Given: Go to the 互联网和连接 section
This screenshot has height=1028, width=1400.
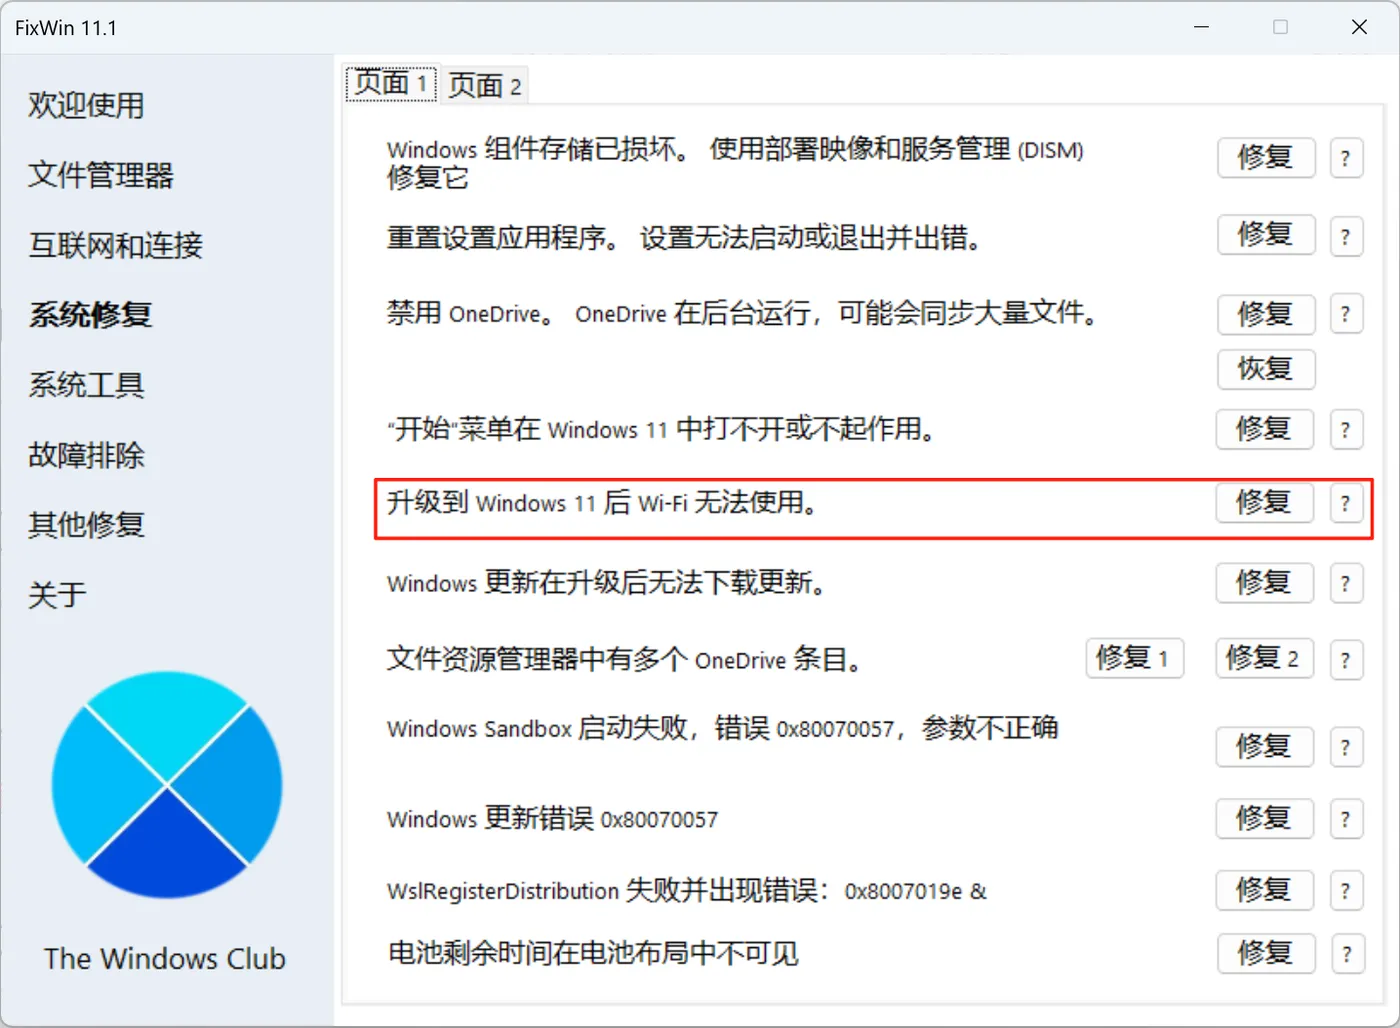Looking at the screenshot, I should tap(116, 245).
